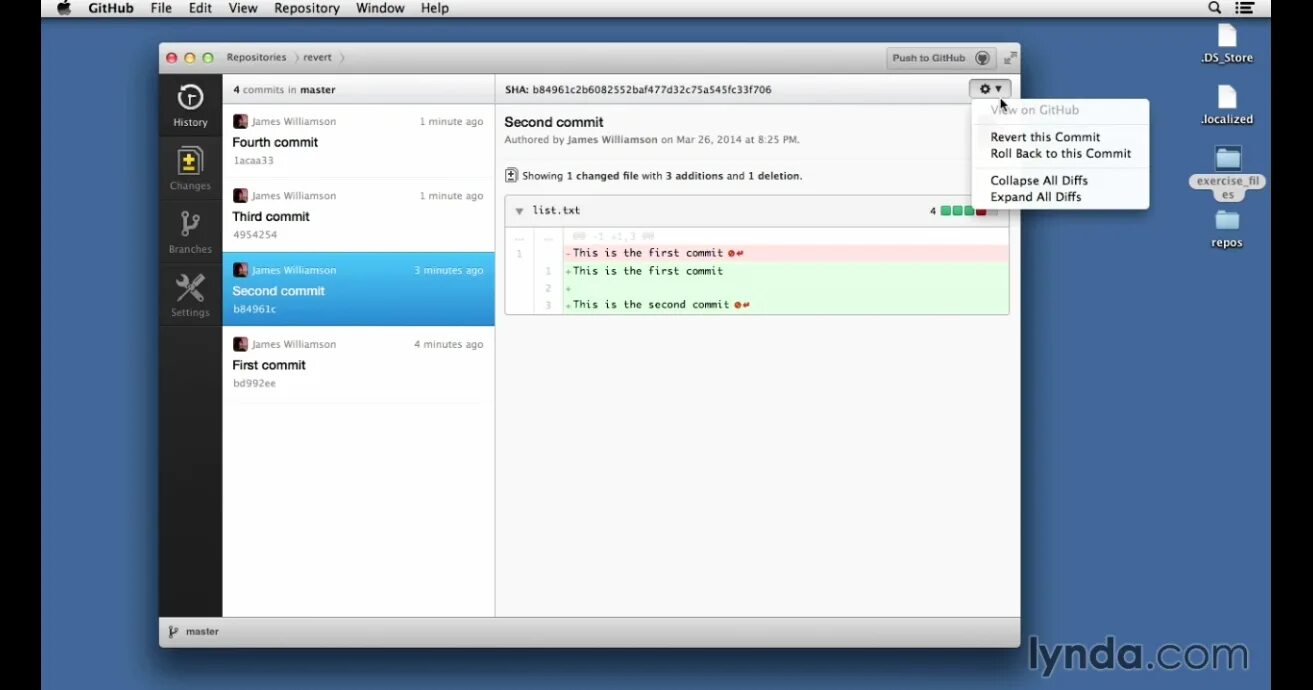The width and height of the screenshot is (1313, 690).
Task: Select the Fourth commit row
Action: click(358, 141)
